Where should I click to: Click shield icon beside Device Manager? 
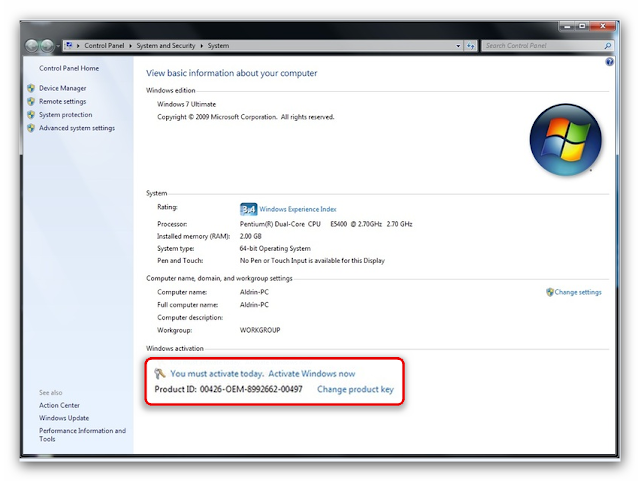point(31,88)
